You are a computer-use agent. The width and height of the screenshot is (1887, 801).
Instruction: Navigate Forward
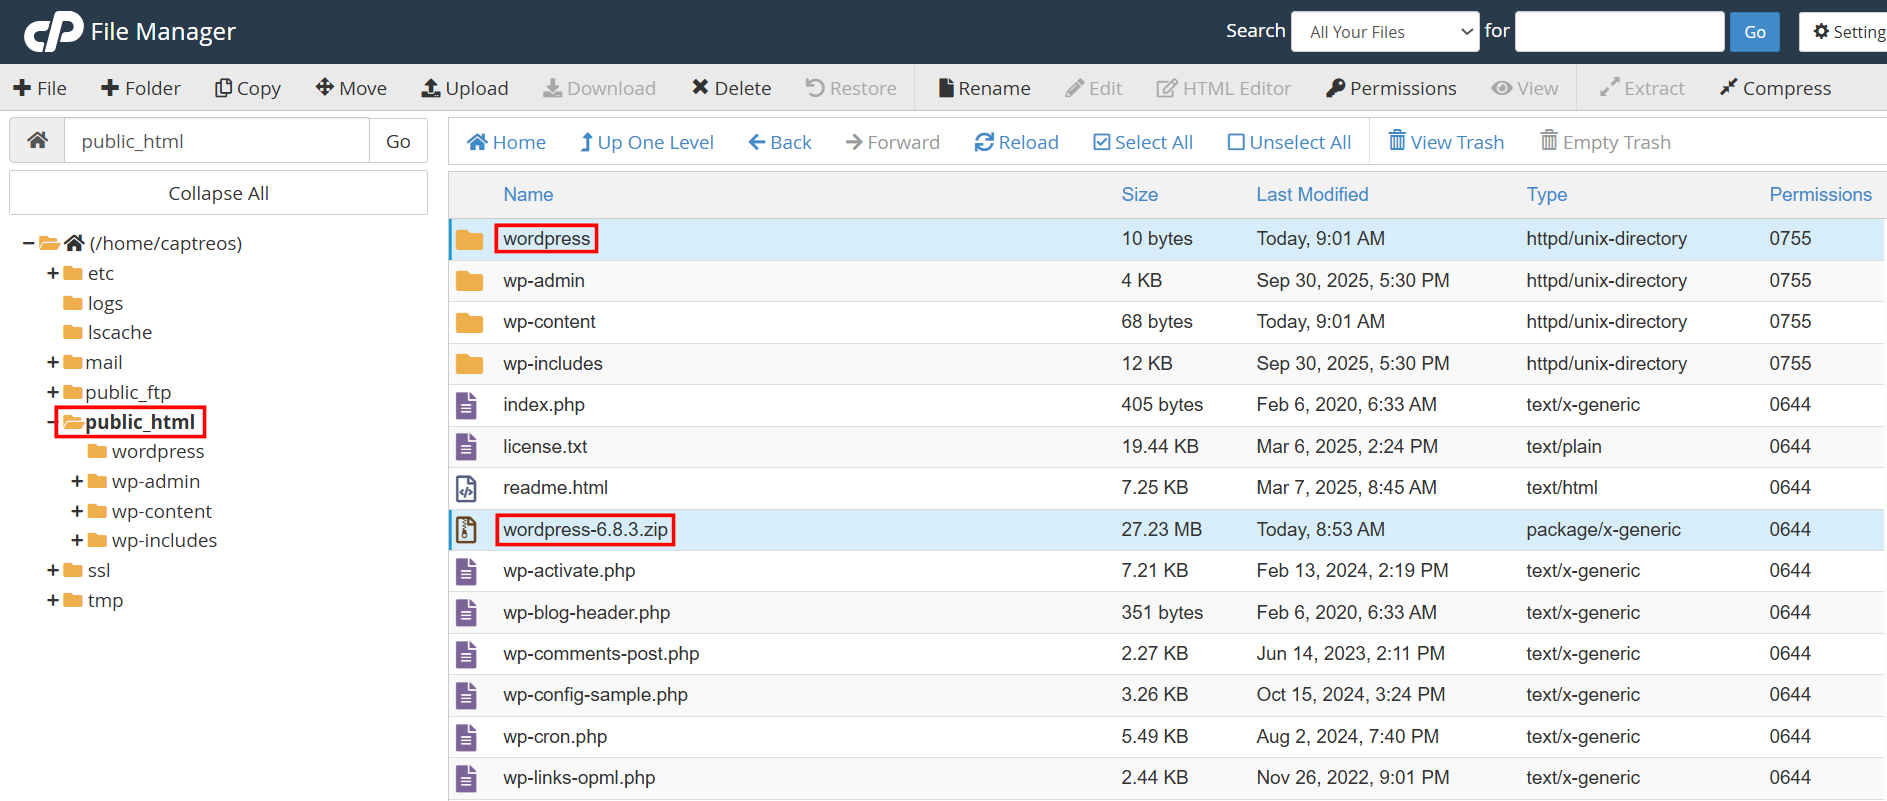[x=893, y=142]
